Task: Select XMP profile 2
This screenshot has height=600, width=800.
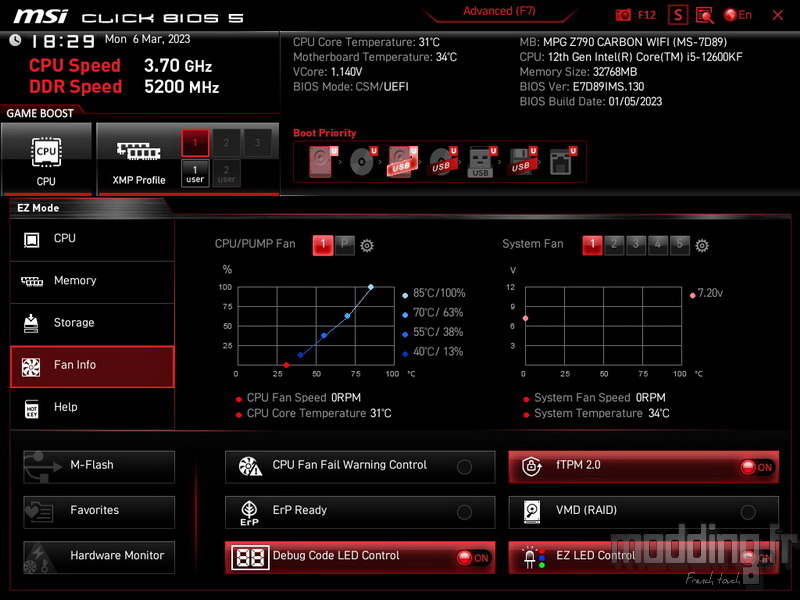Action: [x=226, y=143]
